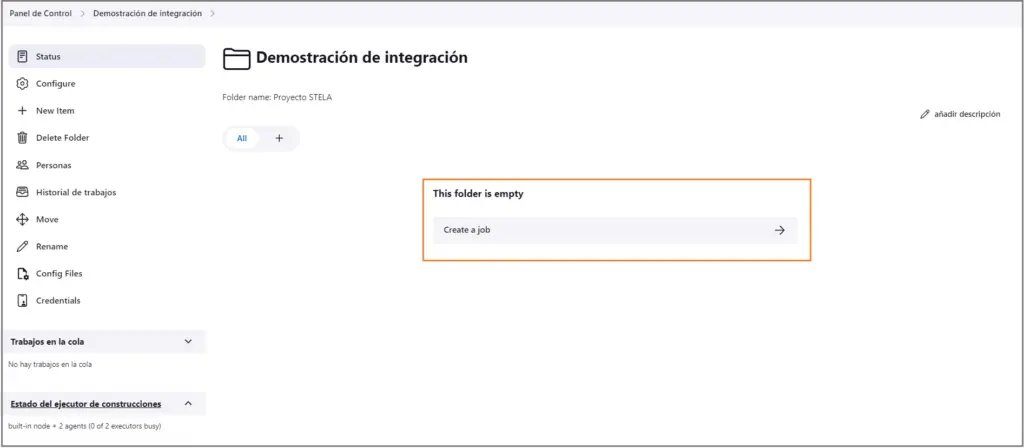Select the All view tab
This screenshot has height=448, width=1024.
click(x=242, y=138)
